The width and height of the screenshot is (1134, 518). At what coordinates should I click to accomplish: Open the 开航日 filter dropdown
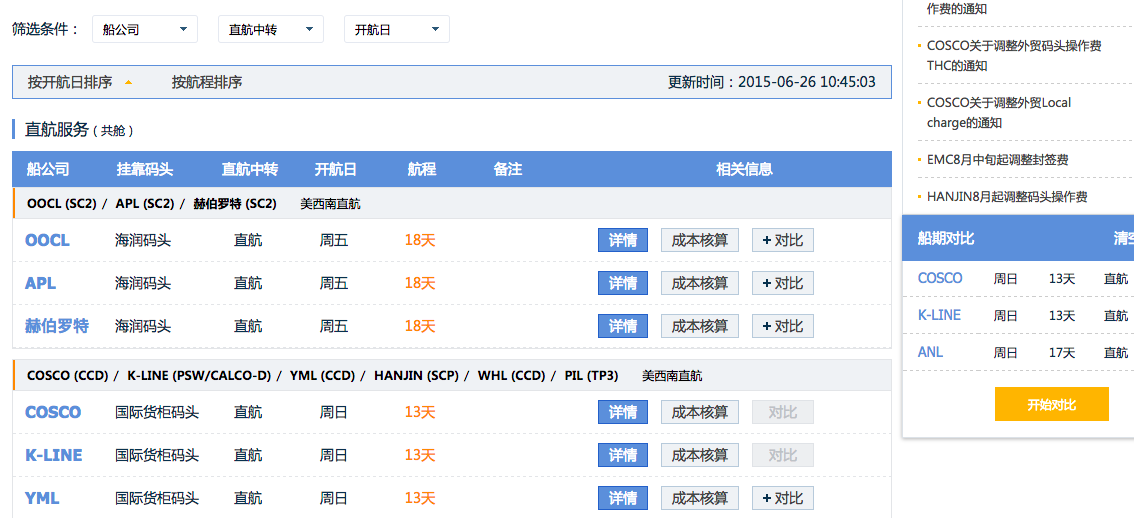[396, 30]
